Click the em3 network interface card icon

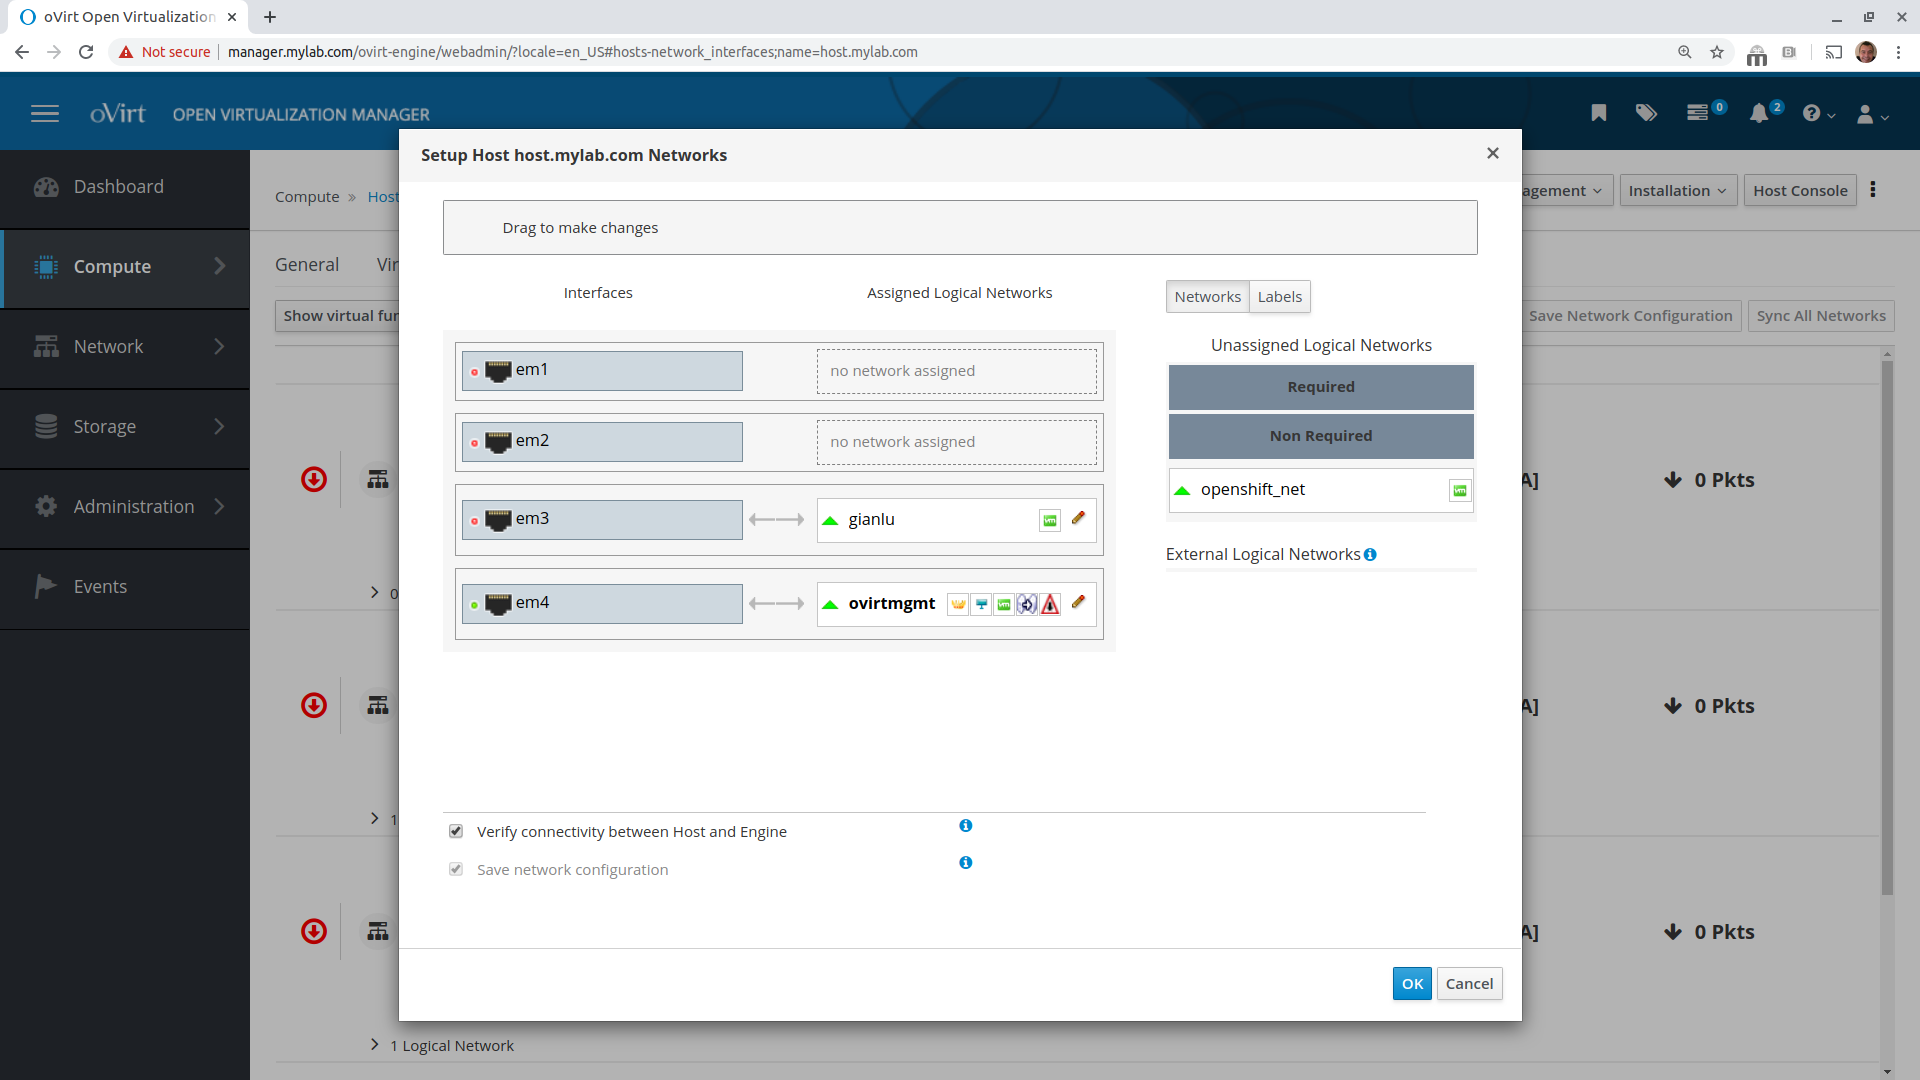coord(498,520)
